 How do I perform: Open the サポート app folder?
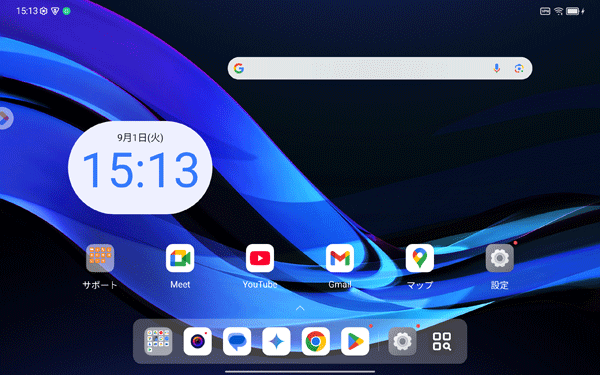pos(100,258)
